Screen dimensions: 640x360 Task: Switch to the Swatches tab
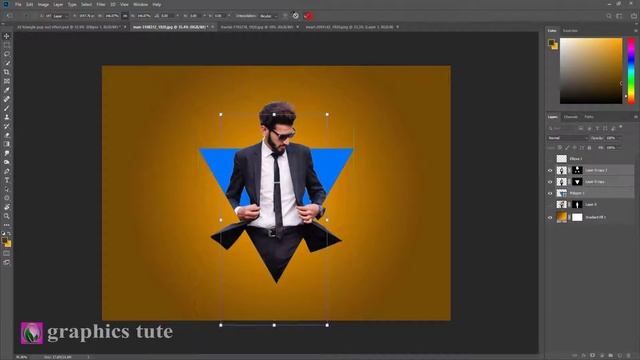pos(570,31)
